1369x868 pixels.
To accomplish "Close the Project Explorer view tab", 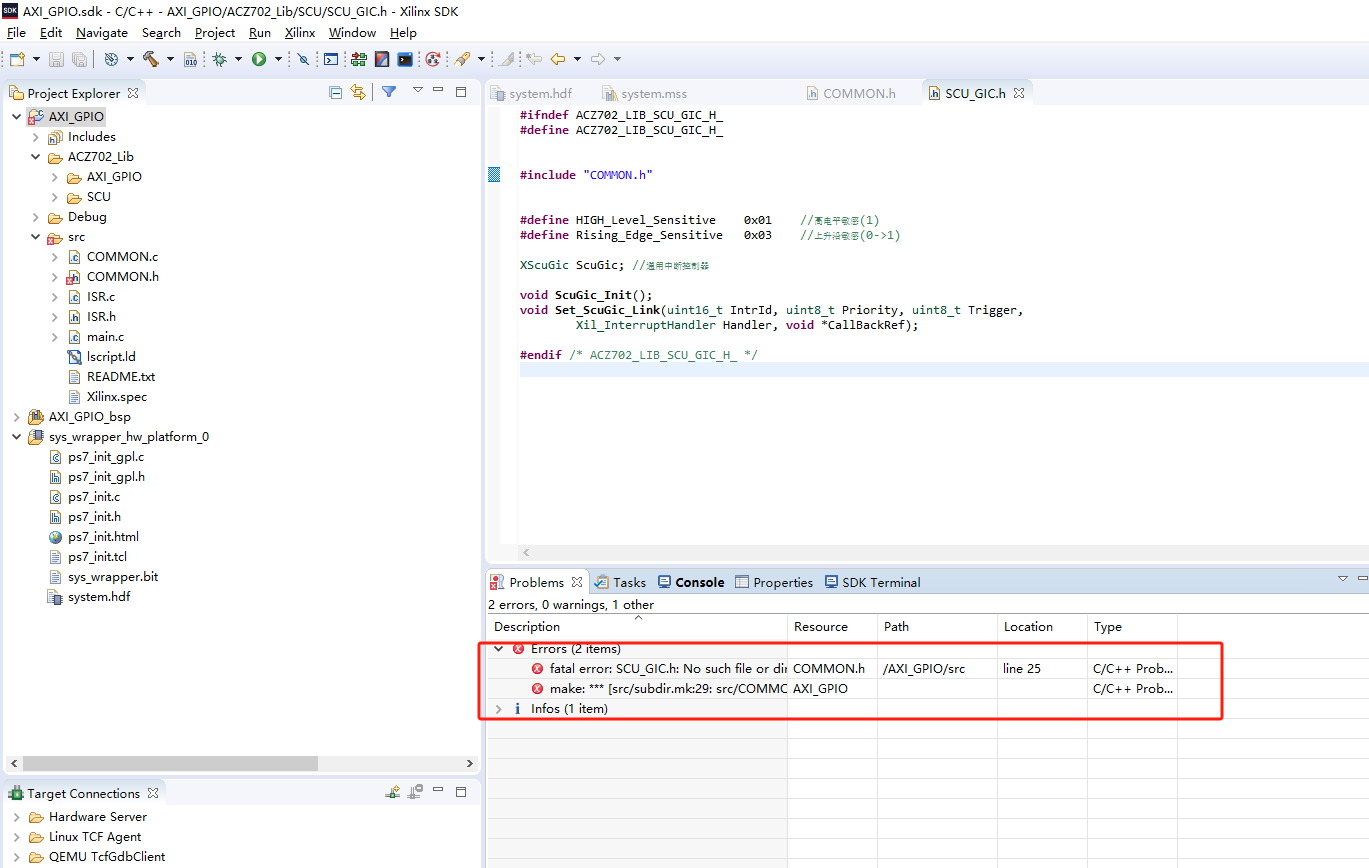I will coord(133,92).
